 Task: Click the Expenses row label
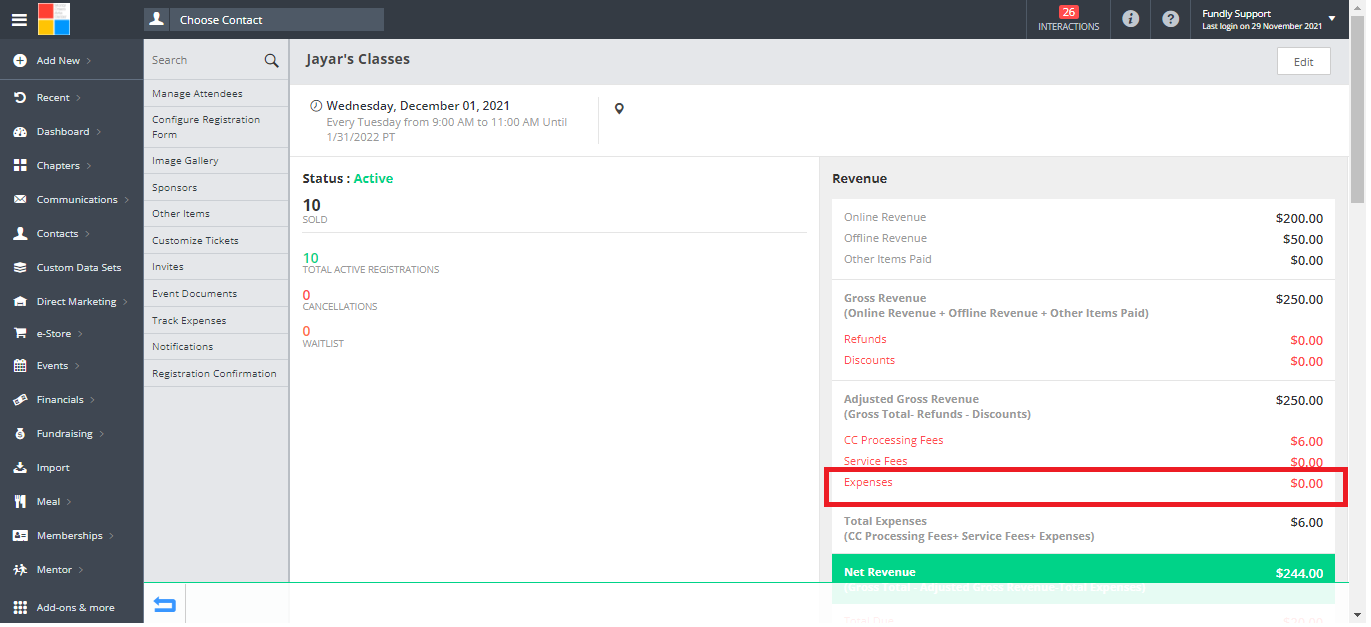[x=868, y=482]
